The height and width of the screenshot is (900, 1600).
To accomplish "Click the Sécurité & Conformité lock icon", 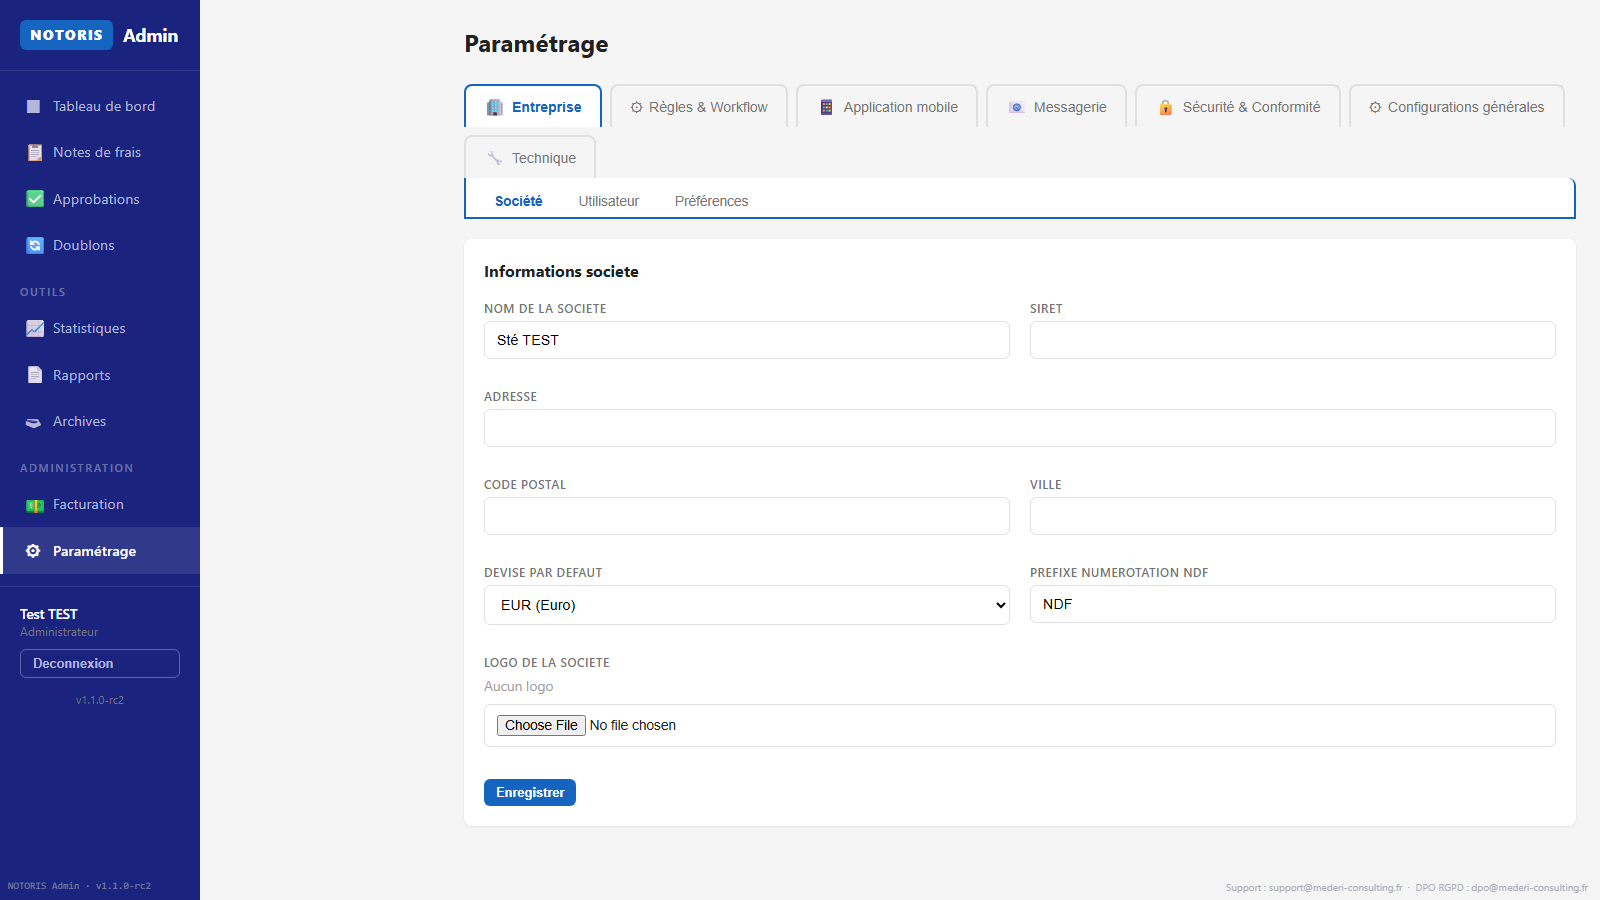I will click(x=1165, y=107).
